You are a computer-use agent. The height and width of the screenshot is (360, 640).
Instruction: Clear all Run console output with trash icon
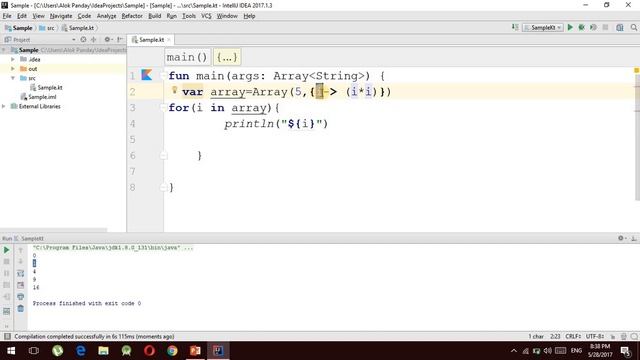20,309
